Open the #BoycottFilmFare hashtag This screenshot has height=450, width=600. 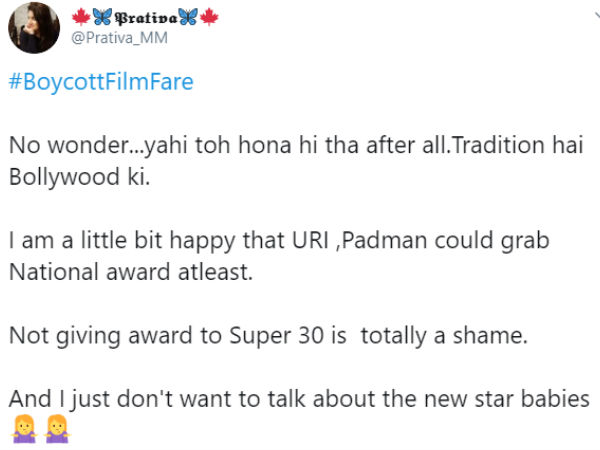tap(101, 82)
